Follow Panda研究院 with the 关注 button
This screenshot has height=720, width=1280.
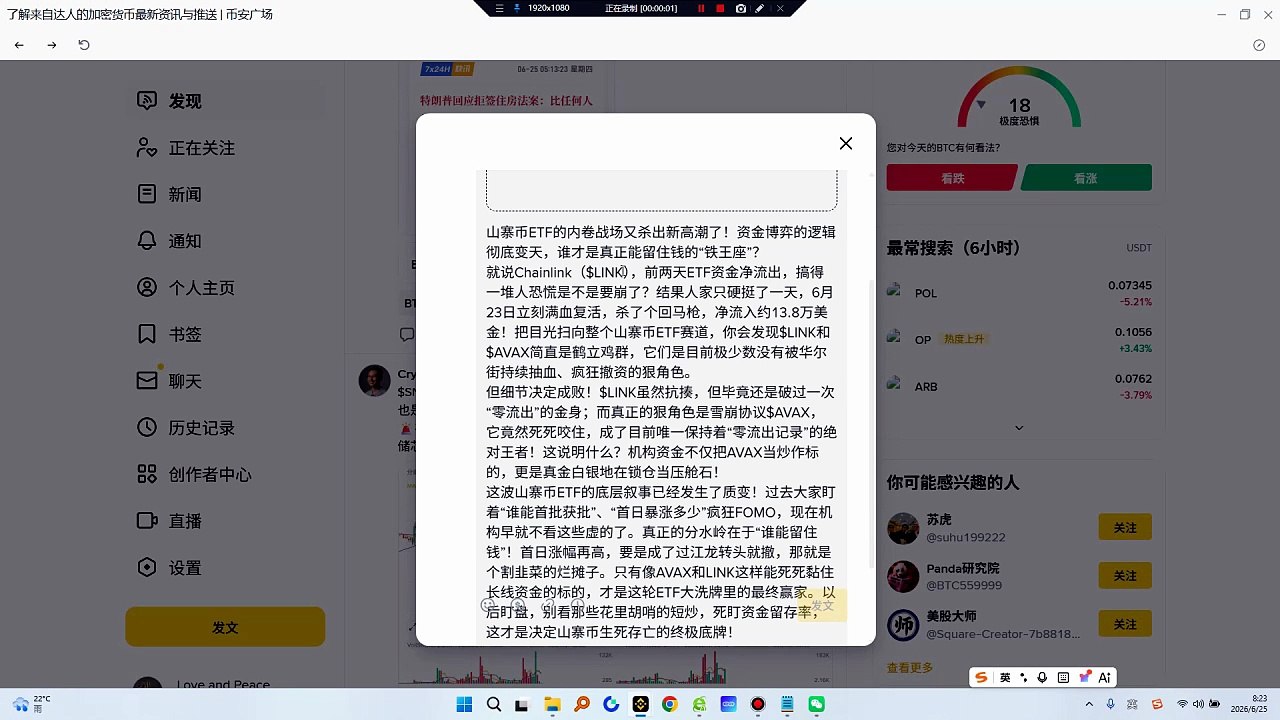click(1125, 576)
